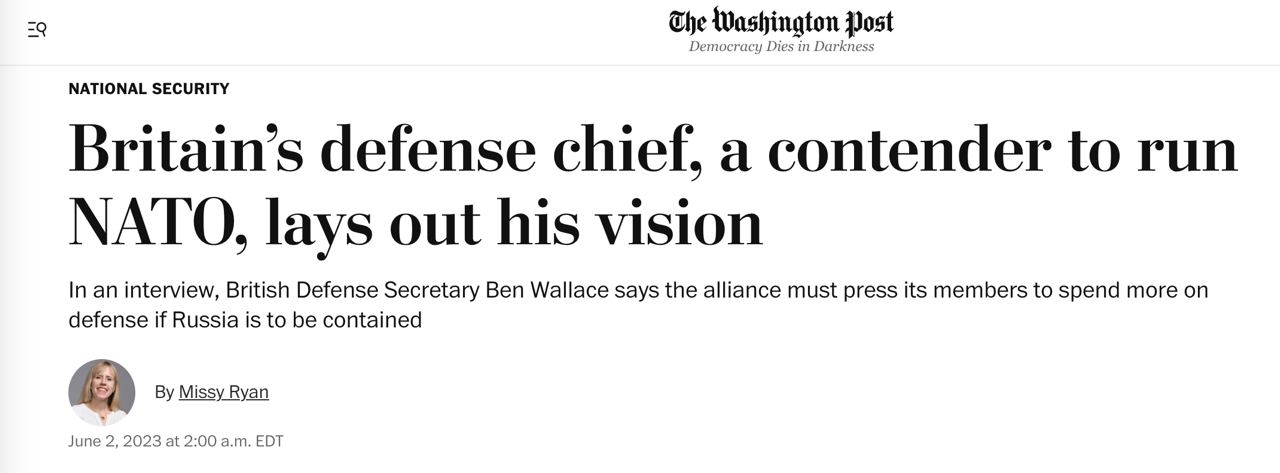Click The Washington Post masthead logo

(x=781, y=22)
